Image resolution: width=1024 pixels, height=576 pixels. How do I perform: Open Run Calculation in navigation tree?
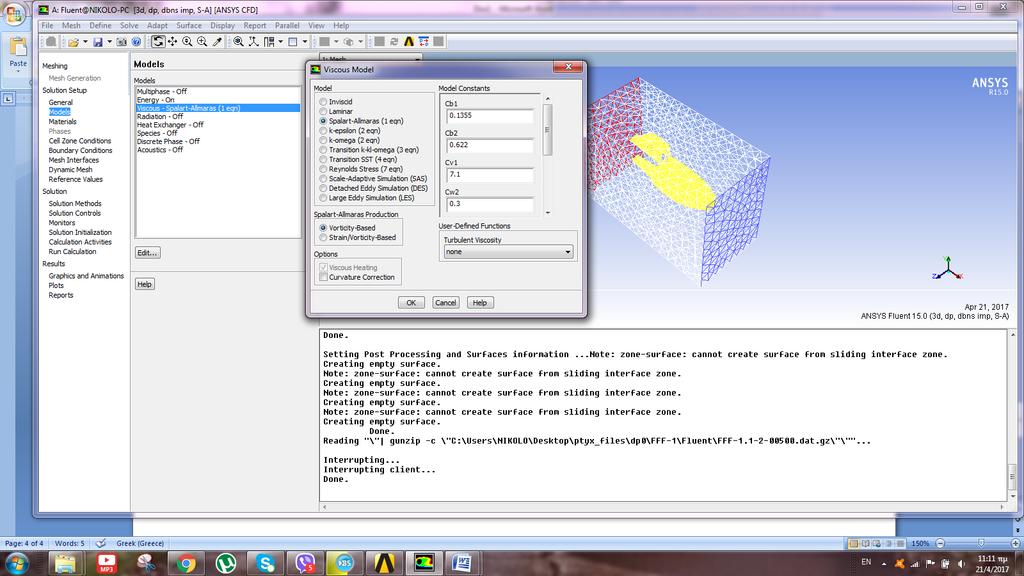(72, 251)
